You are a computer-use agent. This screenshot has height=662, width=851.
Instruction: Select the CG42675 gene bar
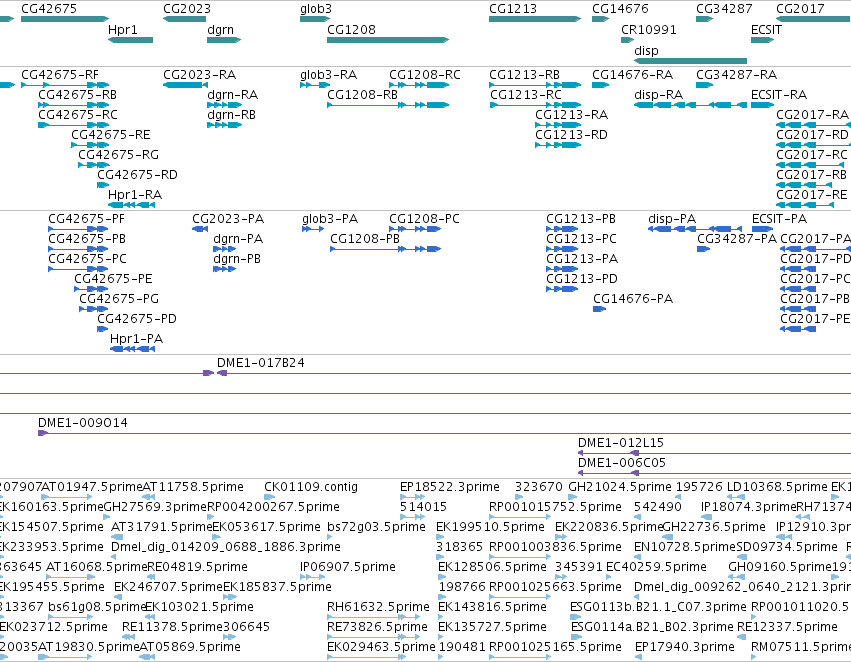(x=65, y=19)
